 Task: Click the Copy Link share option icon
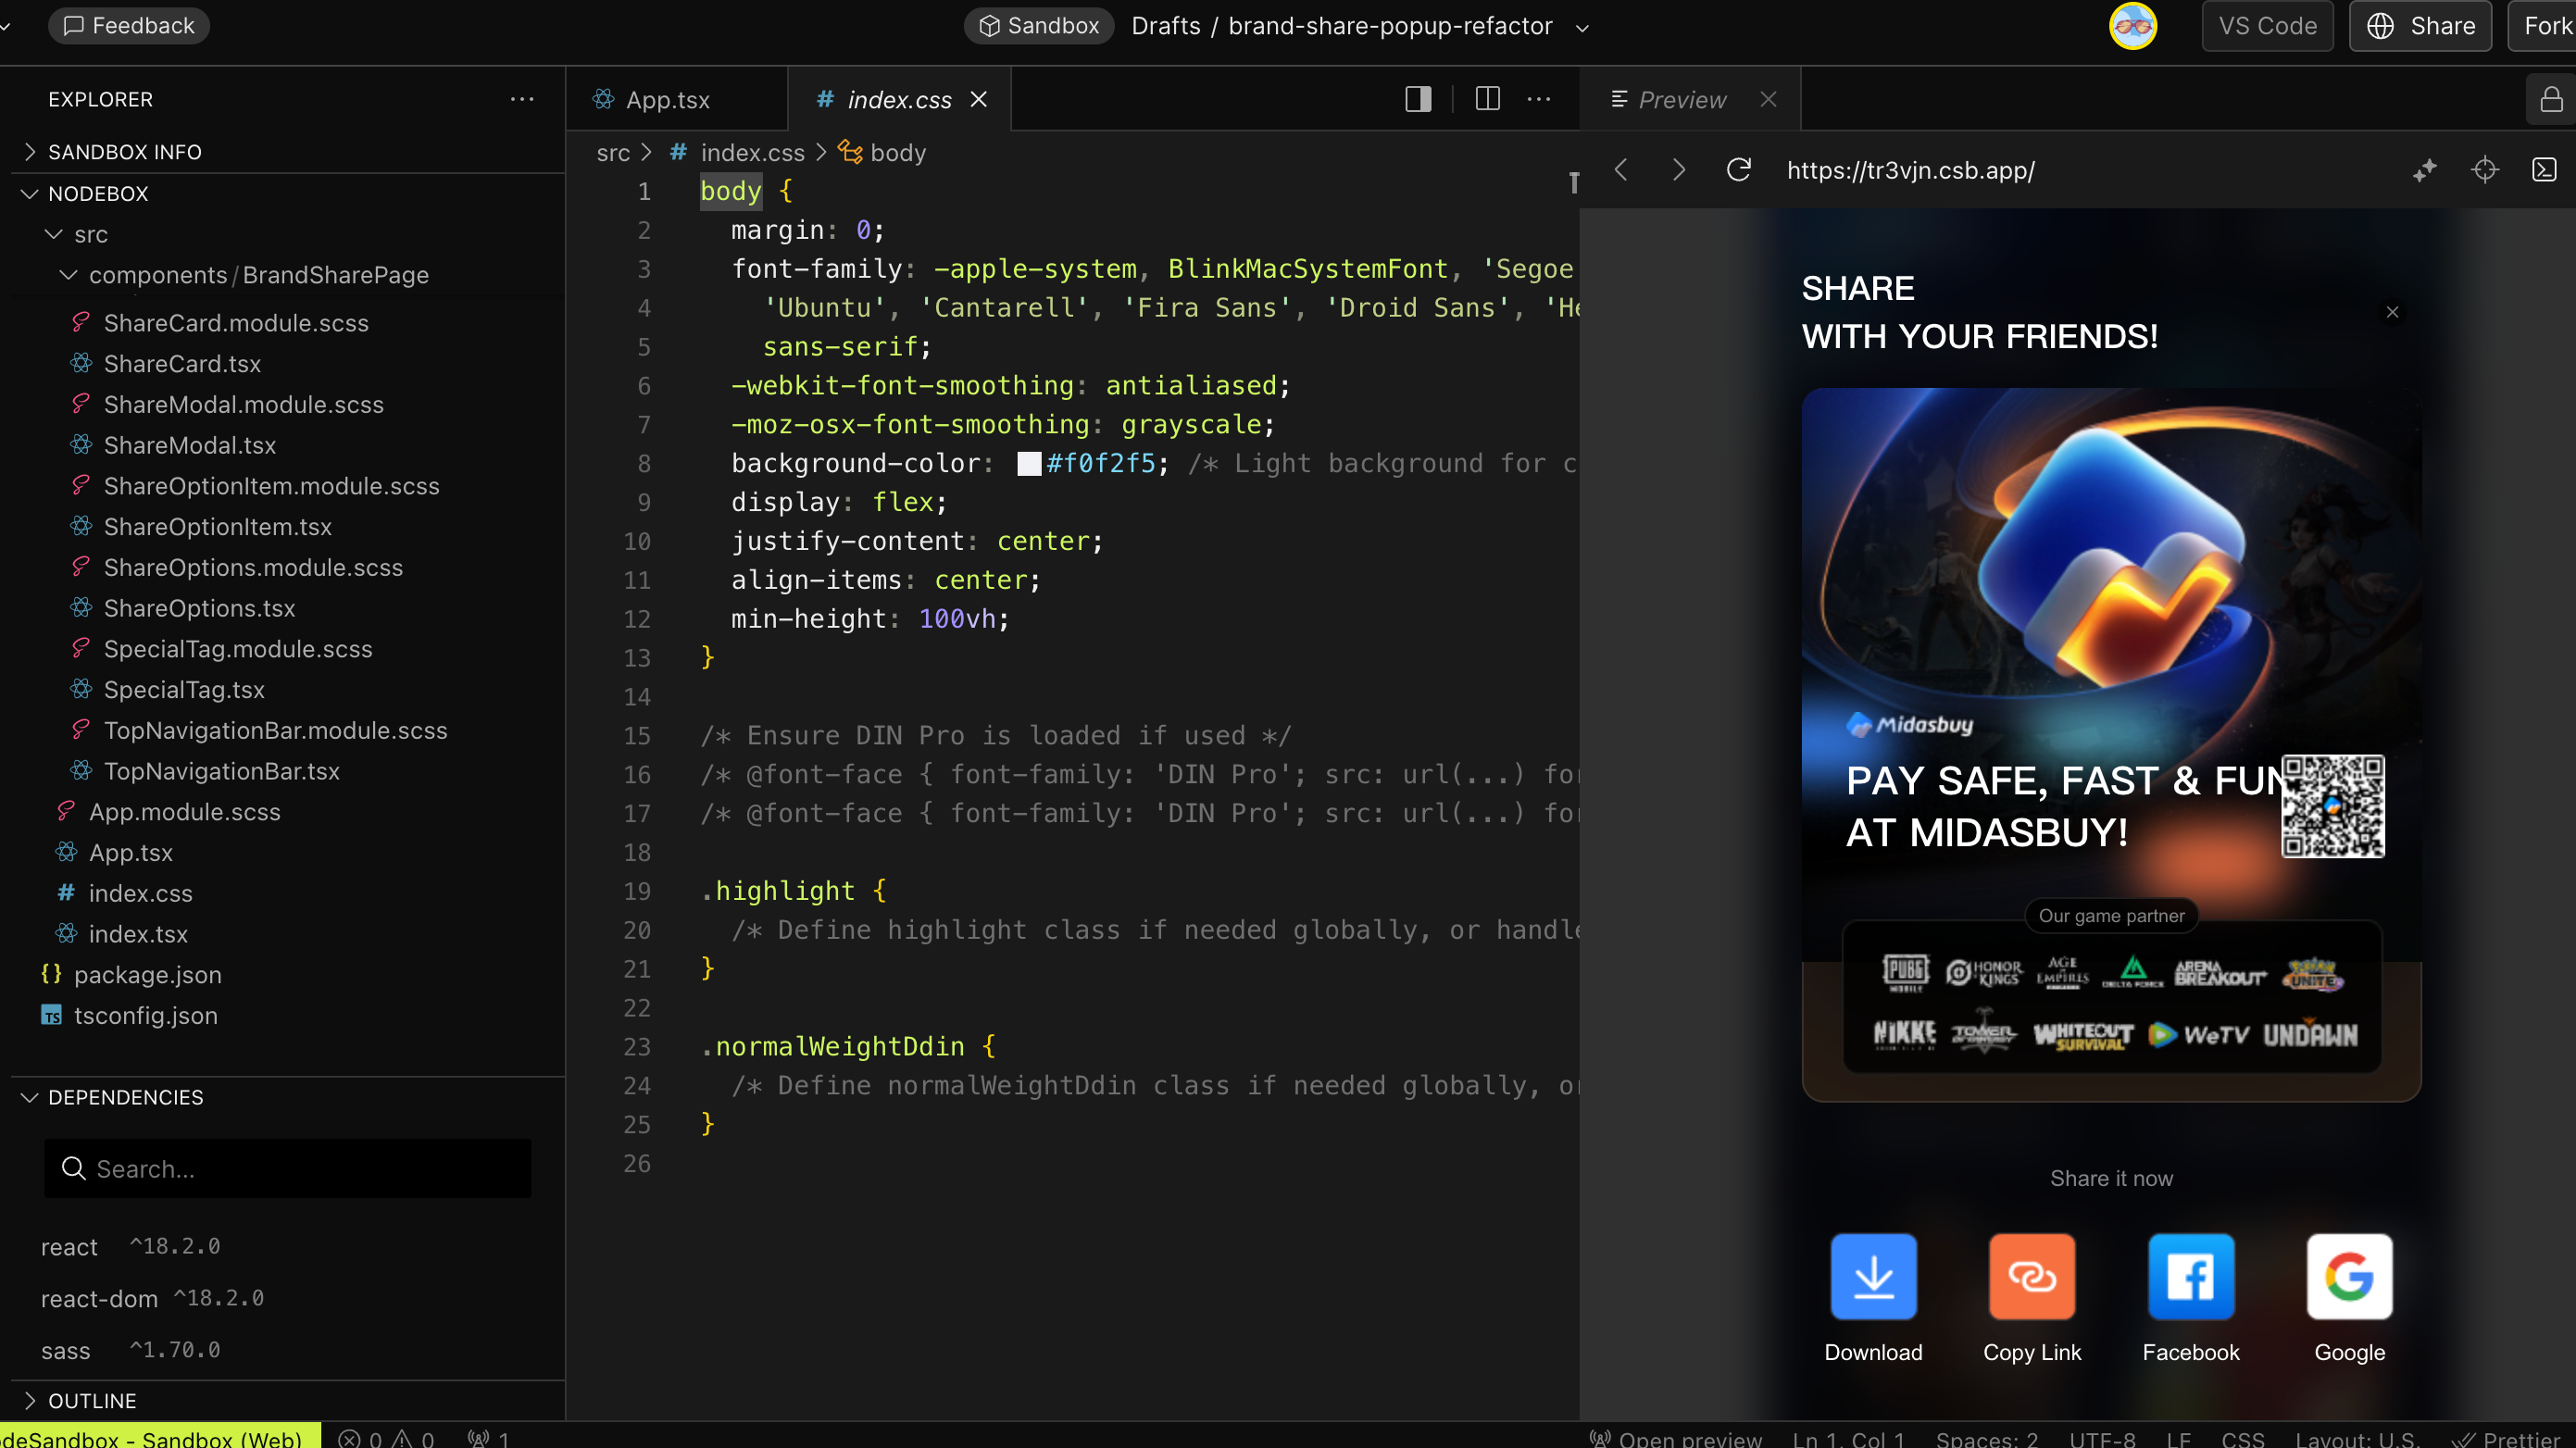tap(2032, 1277)
